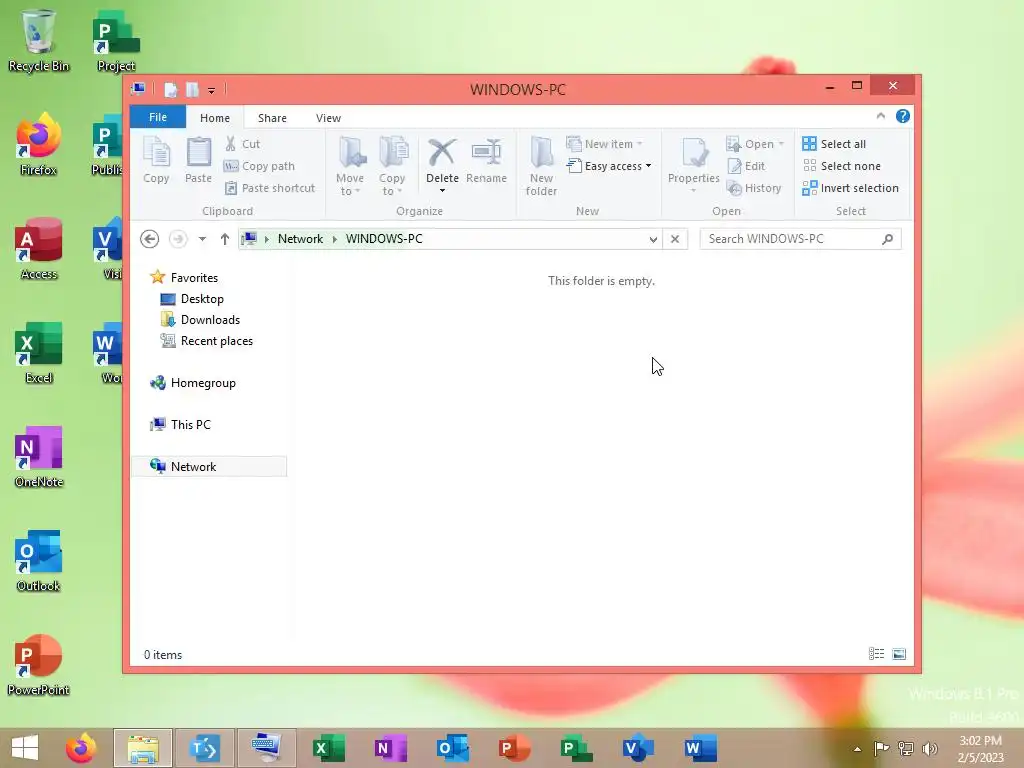This screenshot has width=1024, height=768.
Task: Click Paste shortcut in the ribbon
Action: [270, 188]
